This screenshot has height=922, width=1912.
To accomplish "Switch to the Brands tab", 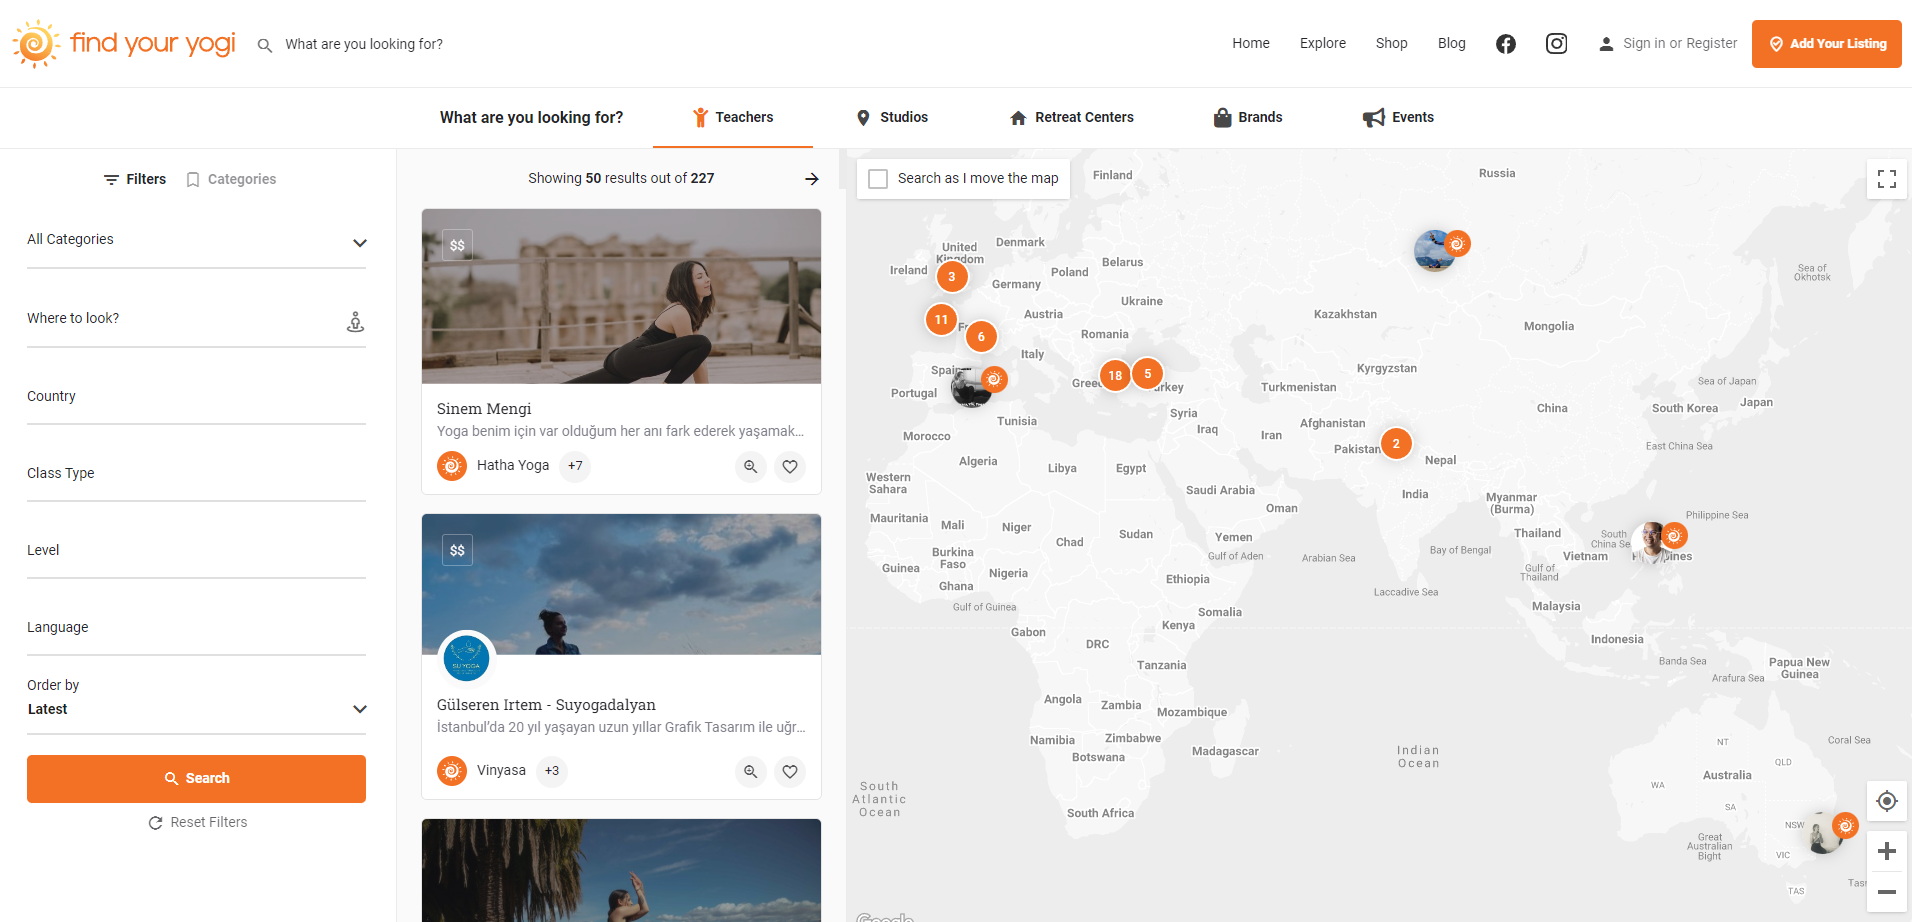I will pos(1248,118).
